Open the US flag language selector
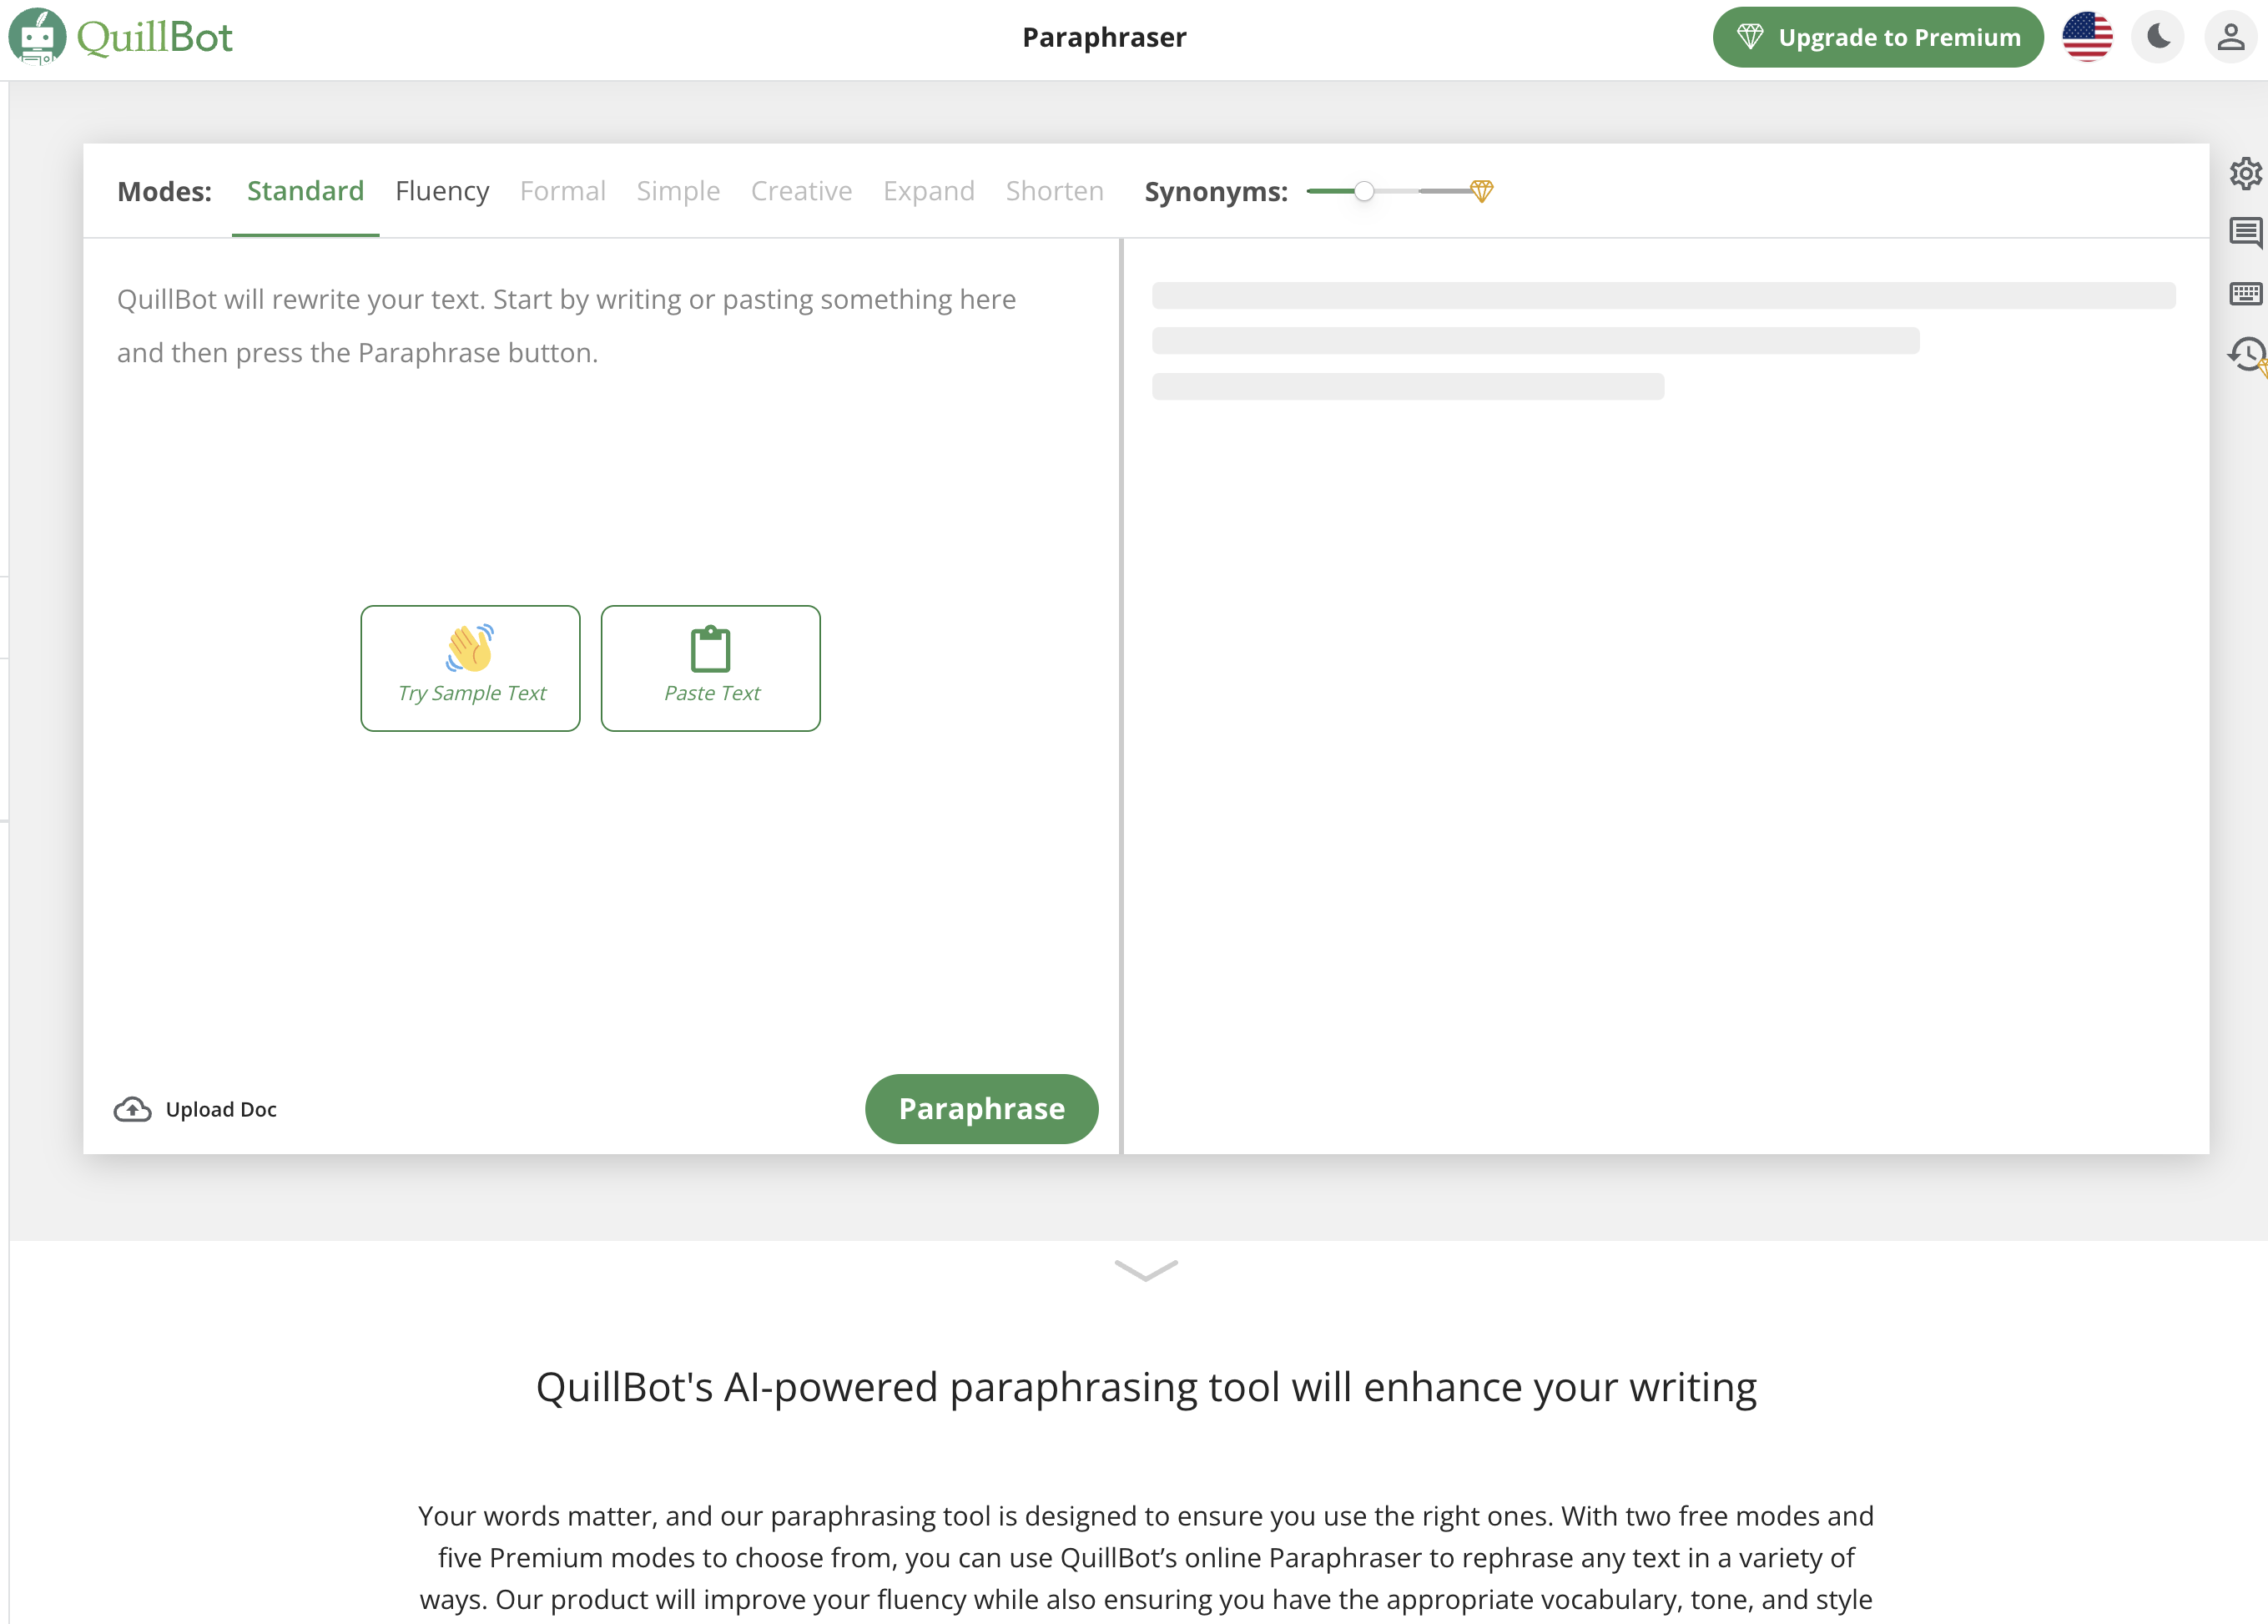Image resolution: width=2268 pixels, height=1624 pixels. pos(2087,37)
